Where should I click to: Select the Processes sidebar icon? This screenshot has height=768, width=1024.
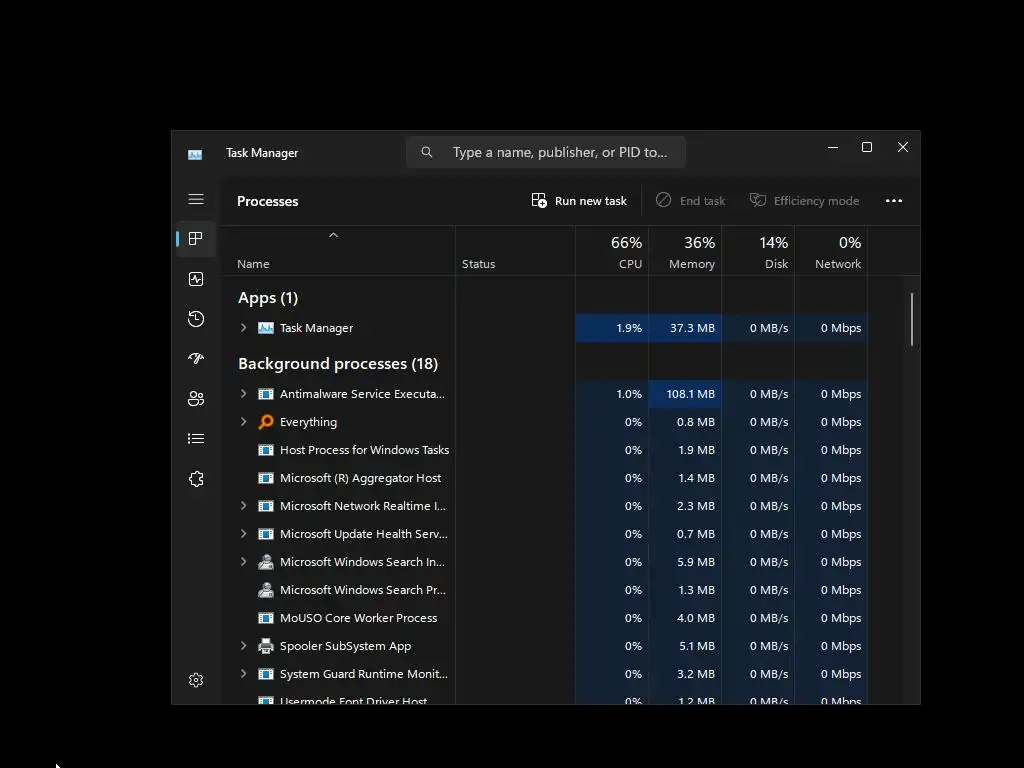click(x=196, y=239)
